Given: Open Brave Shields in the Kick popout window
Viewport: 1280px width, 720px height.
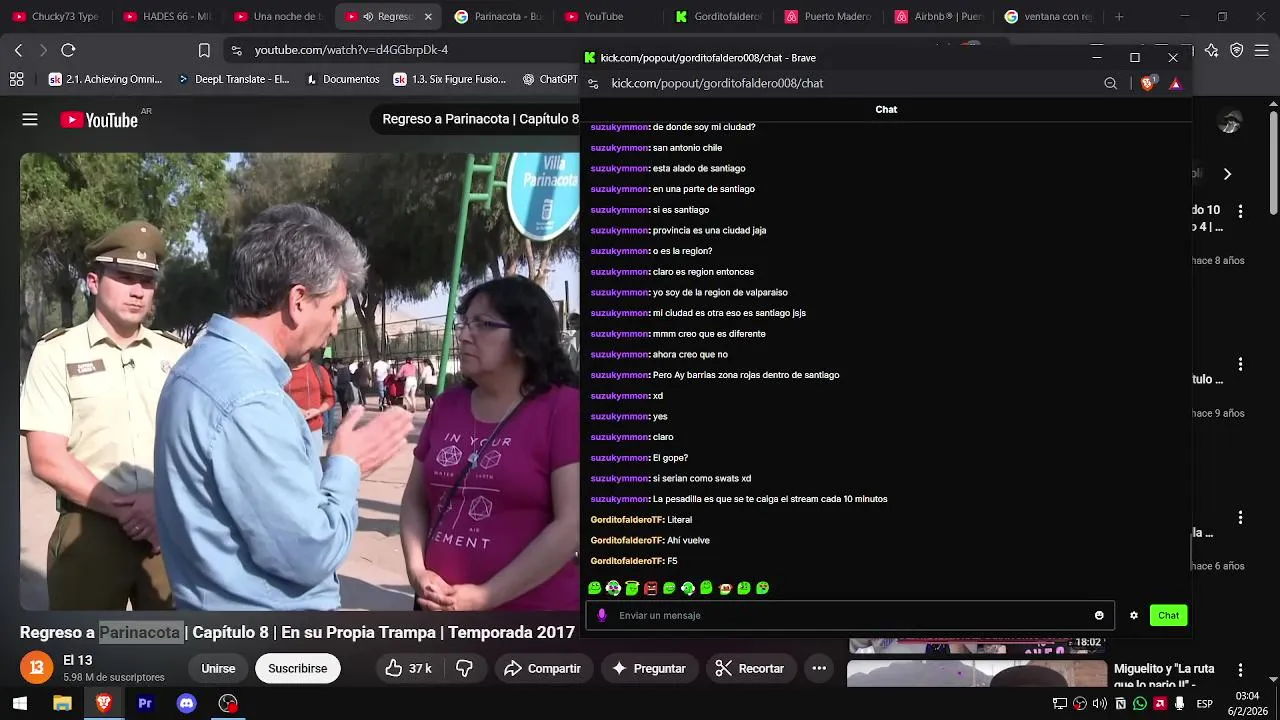Looking at the screenshot, I should pos(1147,83).
